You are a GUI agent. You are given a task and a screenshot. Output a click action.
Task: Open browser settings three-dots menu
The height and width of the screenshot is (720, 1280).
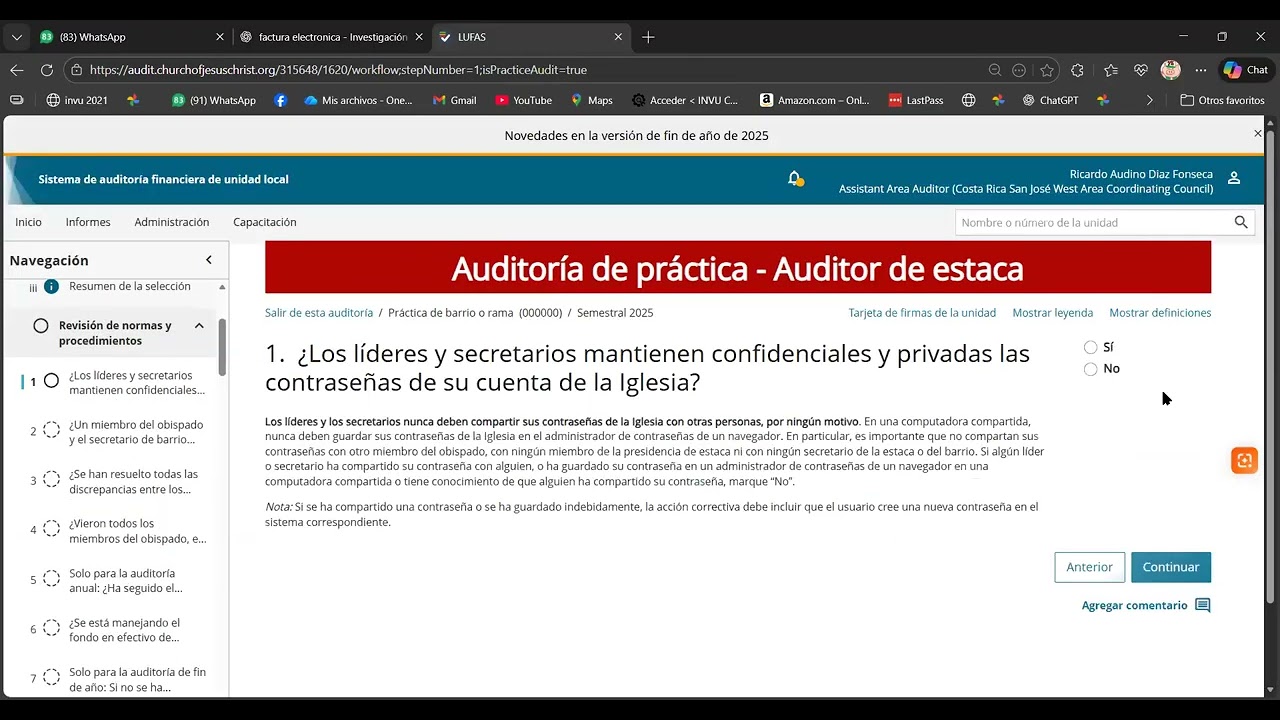1201,70
